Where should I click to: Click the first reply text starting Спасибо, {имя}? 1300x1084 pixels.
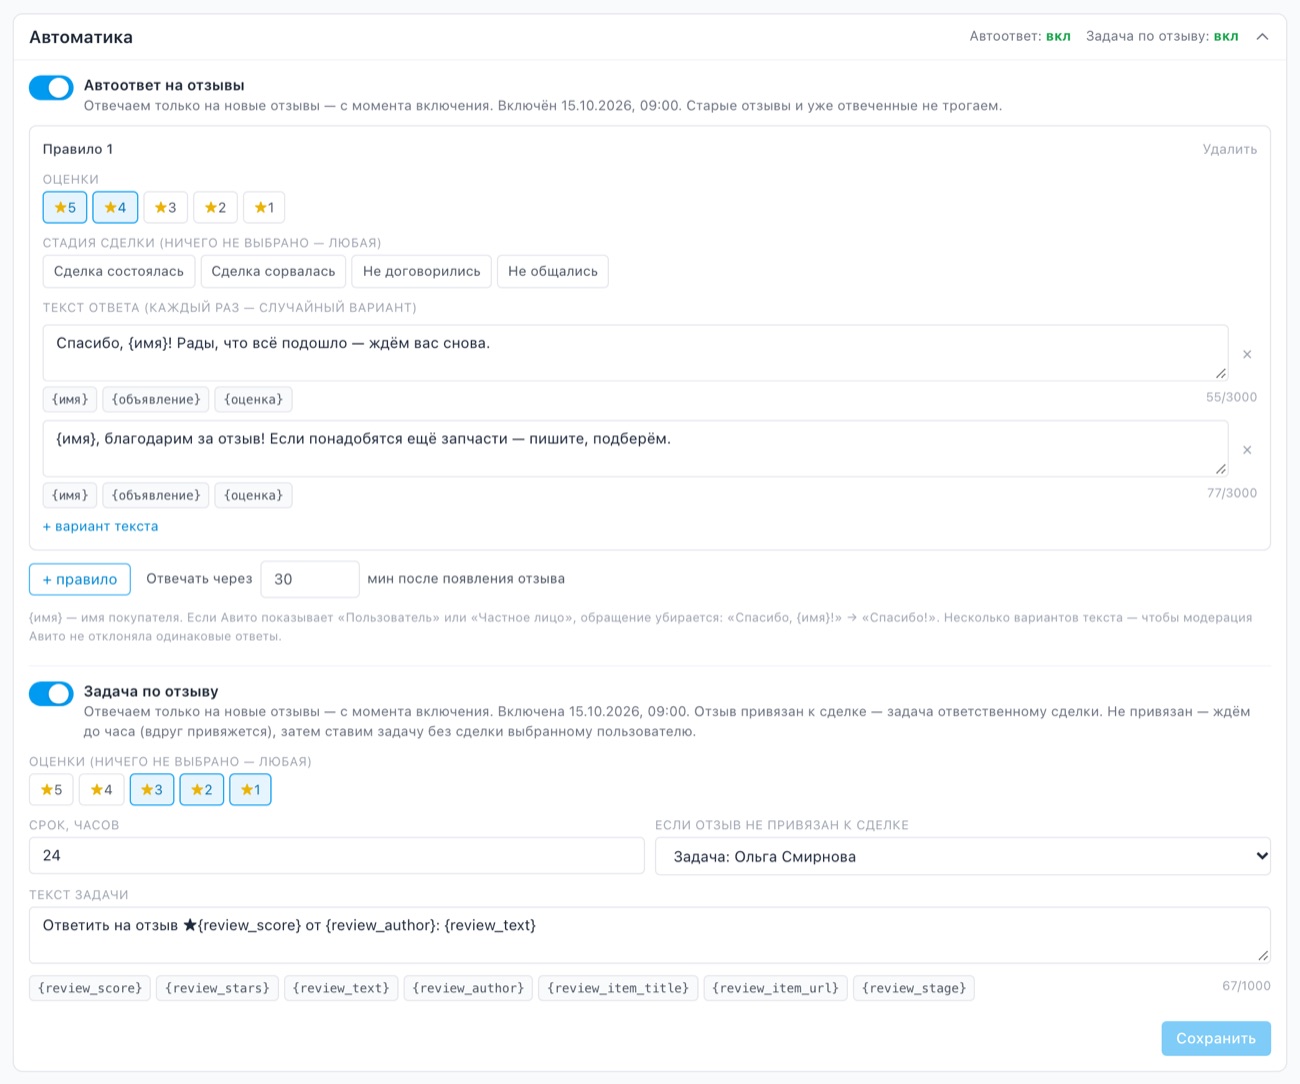tap(635, 353)
